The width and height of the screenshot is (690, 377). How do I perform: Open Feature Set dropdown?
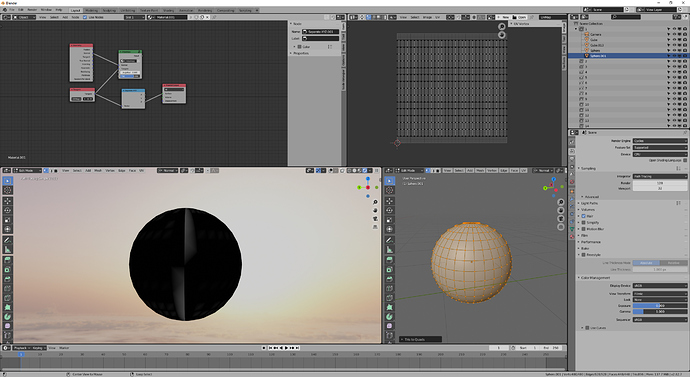tap(660, 147)
